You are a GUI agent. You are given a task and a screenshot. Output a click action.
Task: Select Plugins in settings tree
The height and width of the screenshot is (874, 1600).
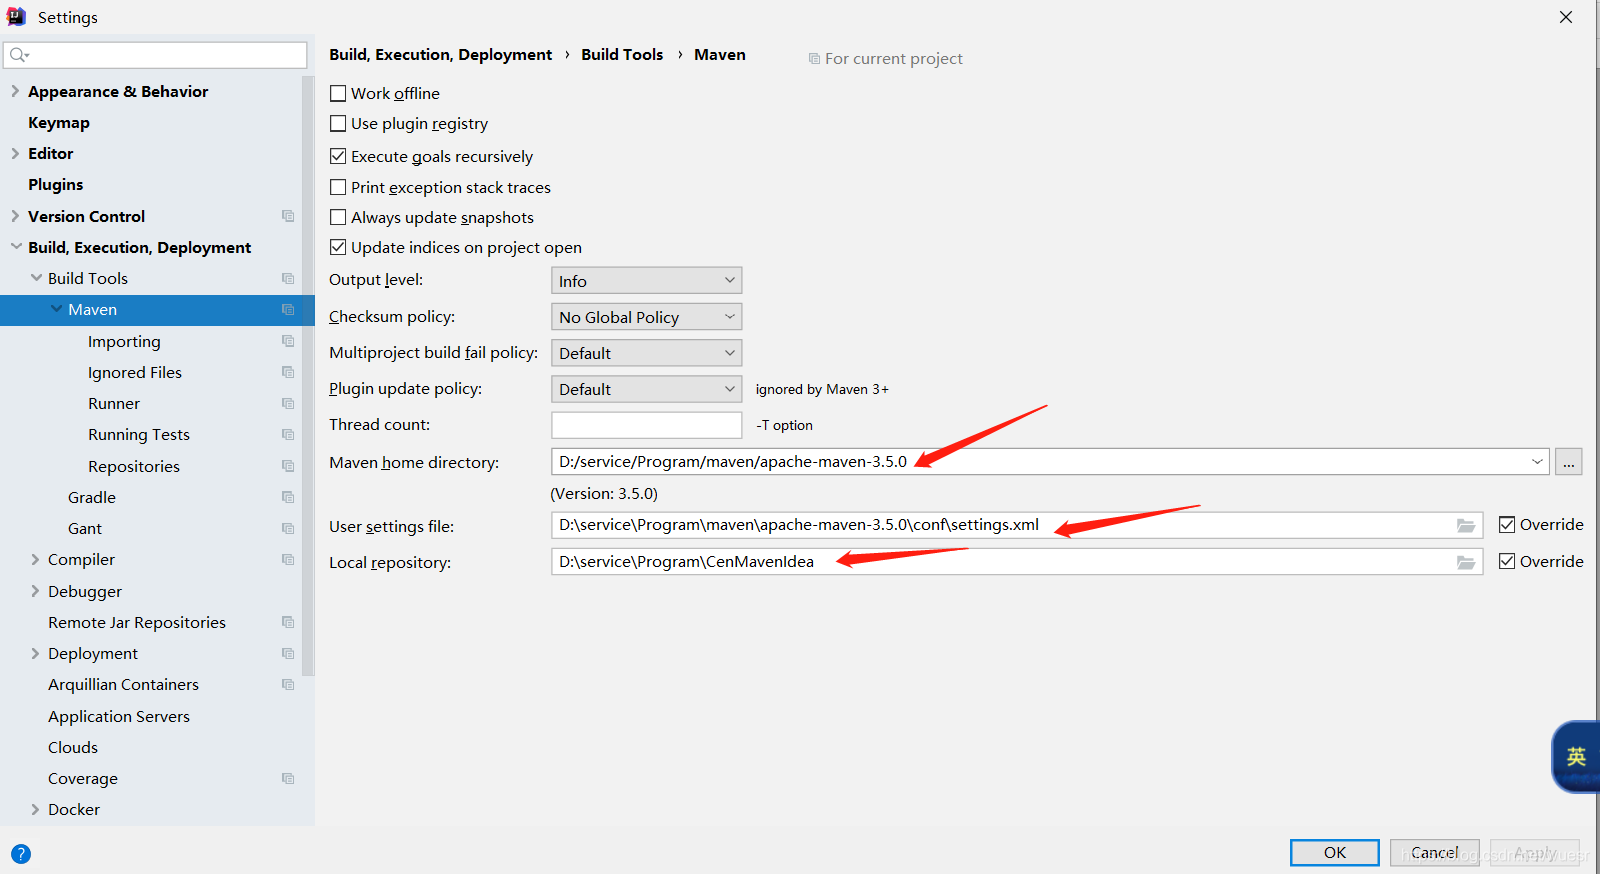[x=56, y=184]
